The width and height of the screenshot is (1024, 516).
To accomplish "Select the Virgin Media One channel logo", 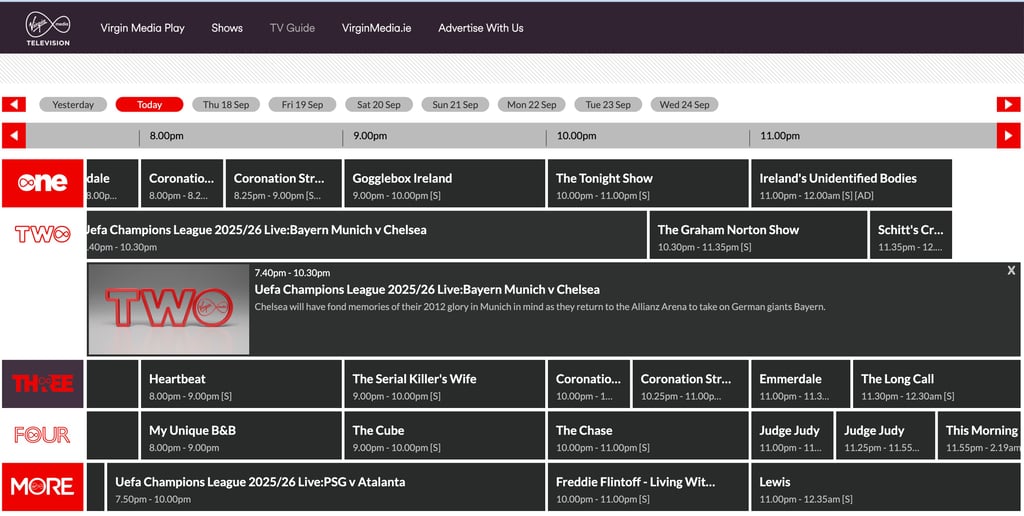I will [42, 183].
